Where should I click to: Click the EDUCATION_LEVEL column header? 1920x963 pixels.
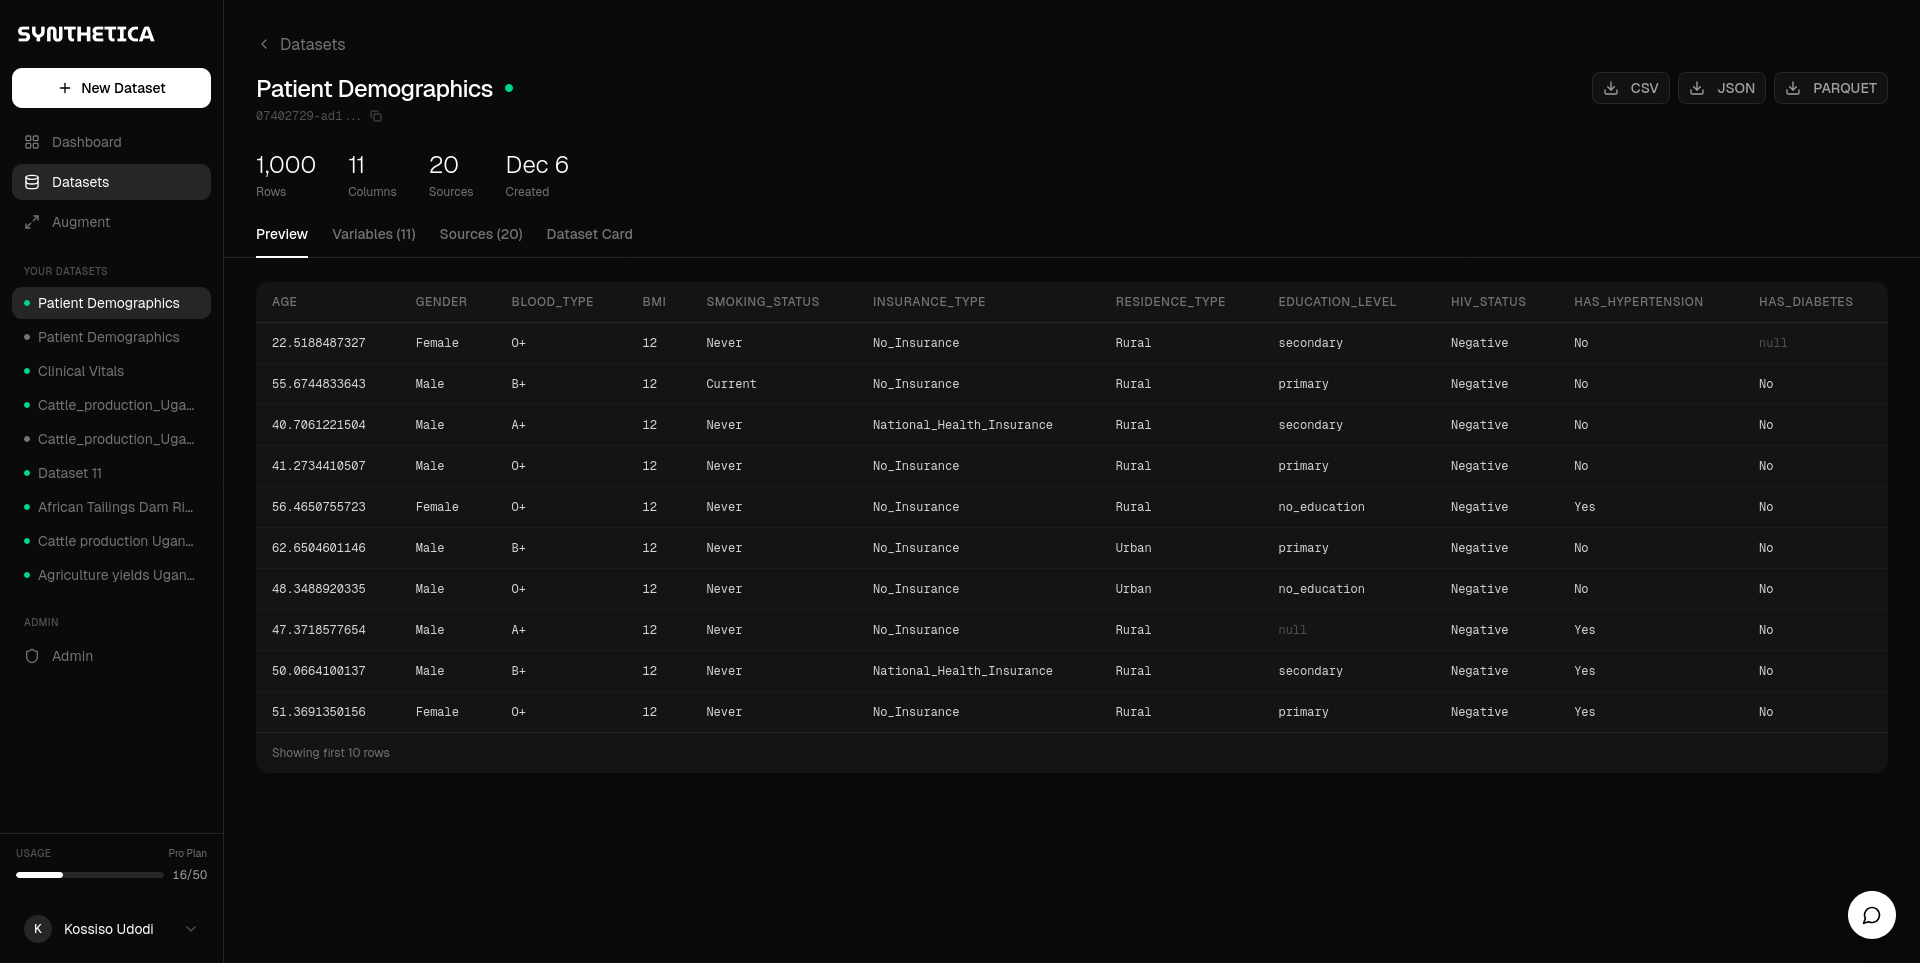point(1337,302)
